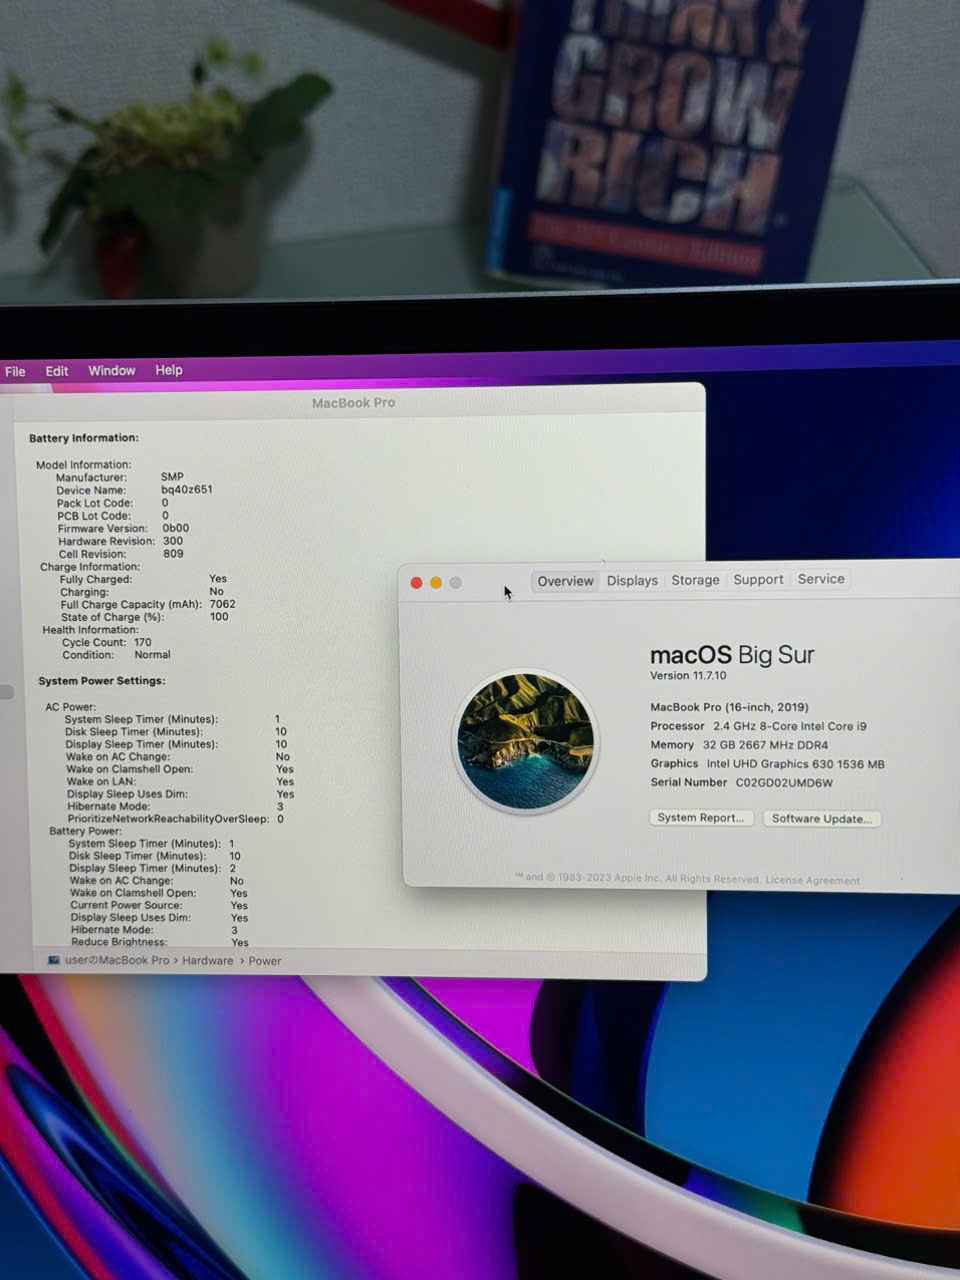Viewport: 960px width, 1280px height.
Task: Select the Support tab
Action: pos(758,579)
